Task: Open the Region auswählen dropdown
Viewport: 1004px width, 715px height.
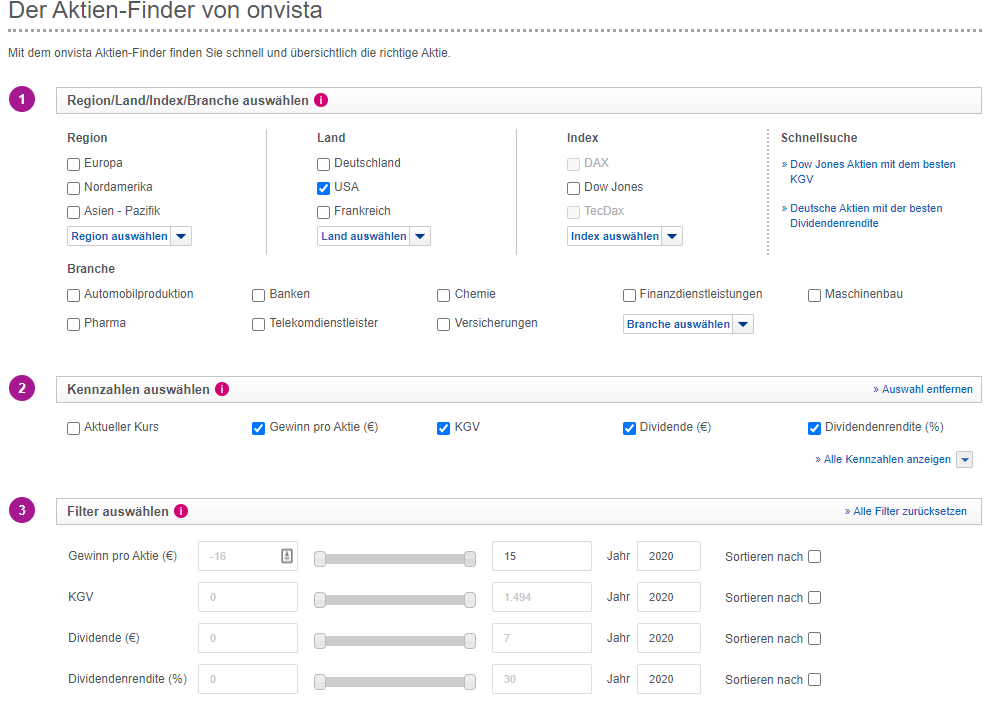Action: pyautogui.click(x=129, y=236)
